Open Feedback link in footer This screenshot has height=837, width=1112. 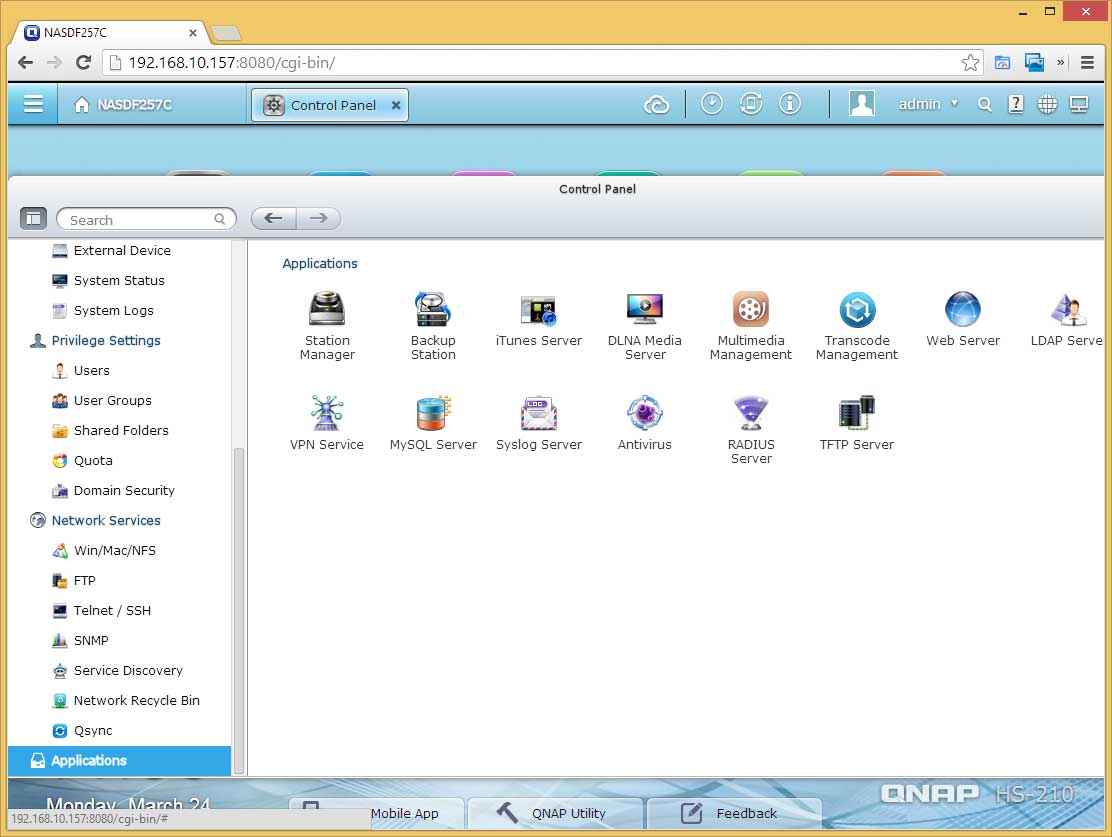735,813
